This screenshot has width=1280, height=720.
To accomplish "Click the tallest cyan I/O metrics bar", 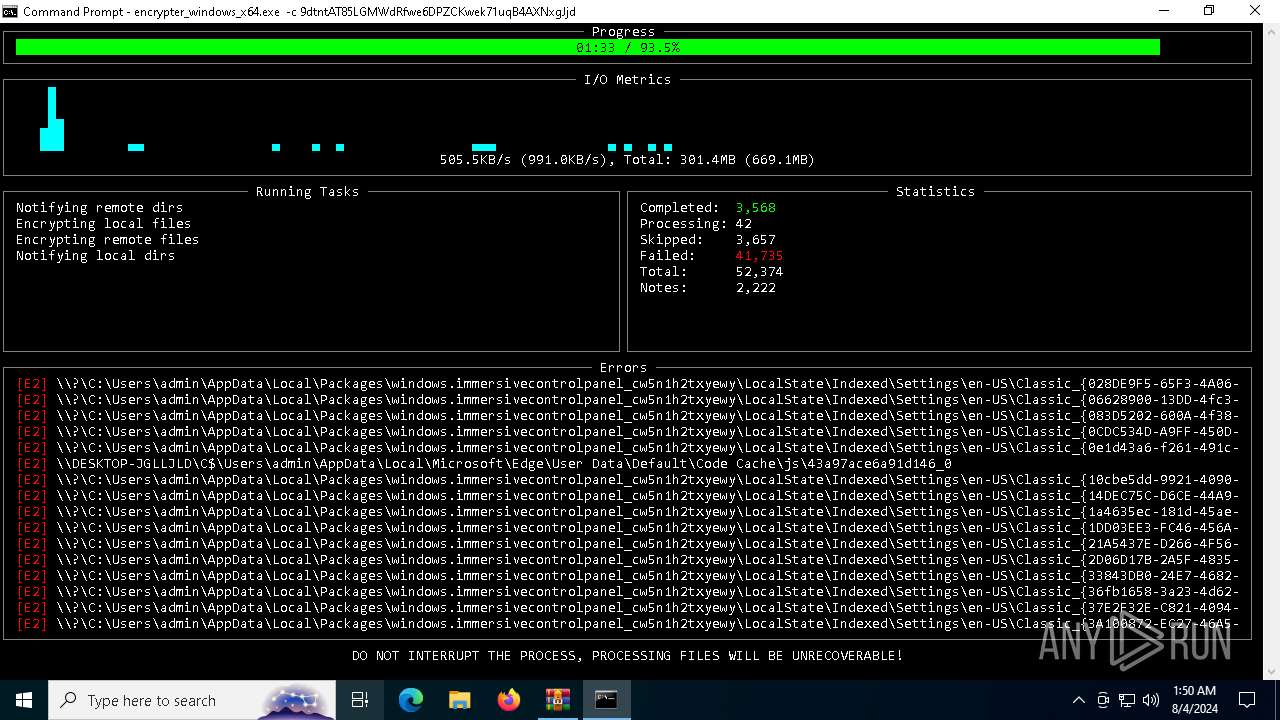I will click(52, 118).
